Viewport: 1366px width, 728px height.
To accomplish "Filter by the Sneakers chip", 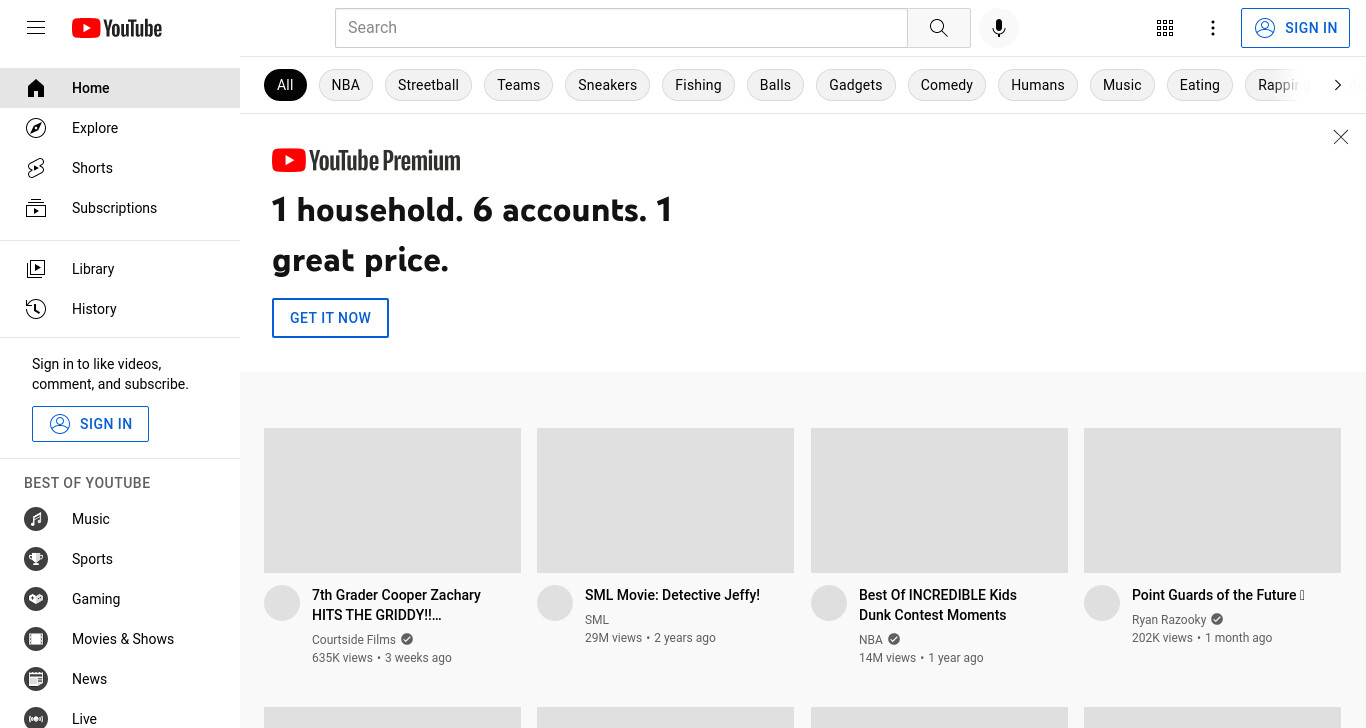I will (x=607, y=85).
